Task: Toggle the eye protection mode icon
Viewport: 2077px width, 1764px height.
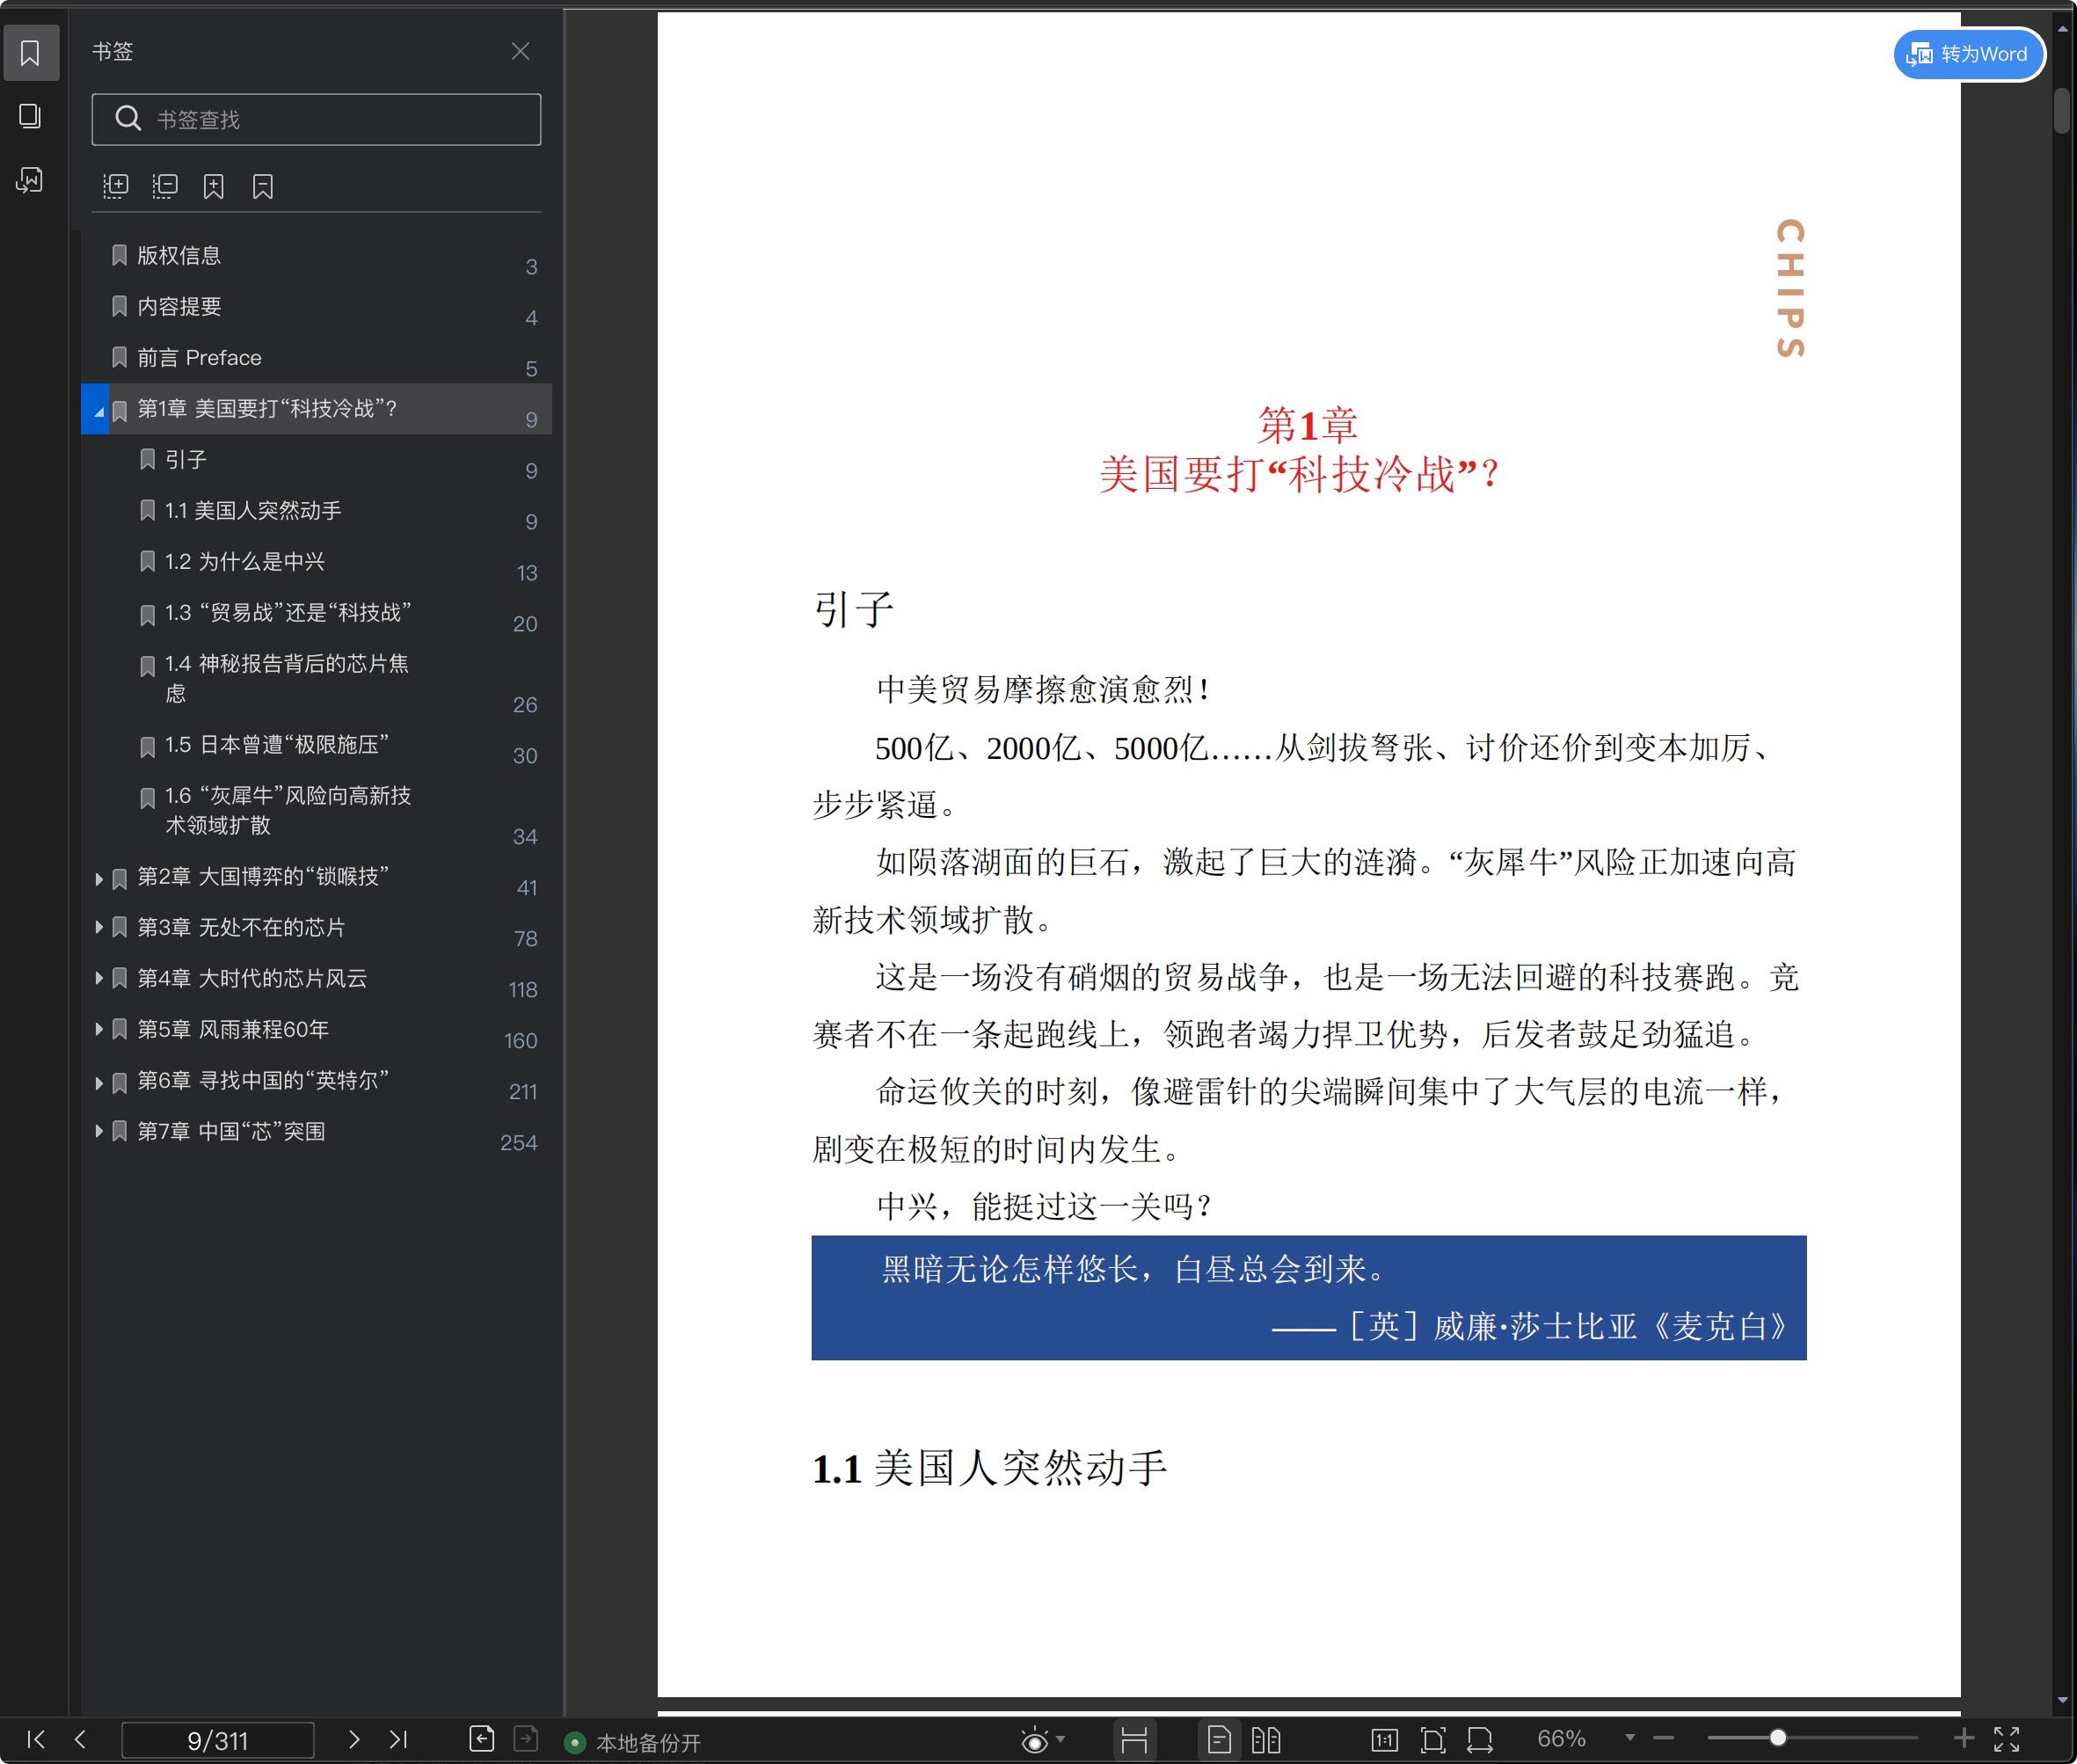Action: [x=1035, y=1741]
